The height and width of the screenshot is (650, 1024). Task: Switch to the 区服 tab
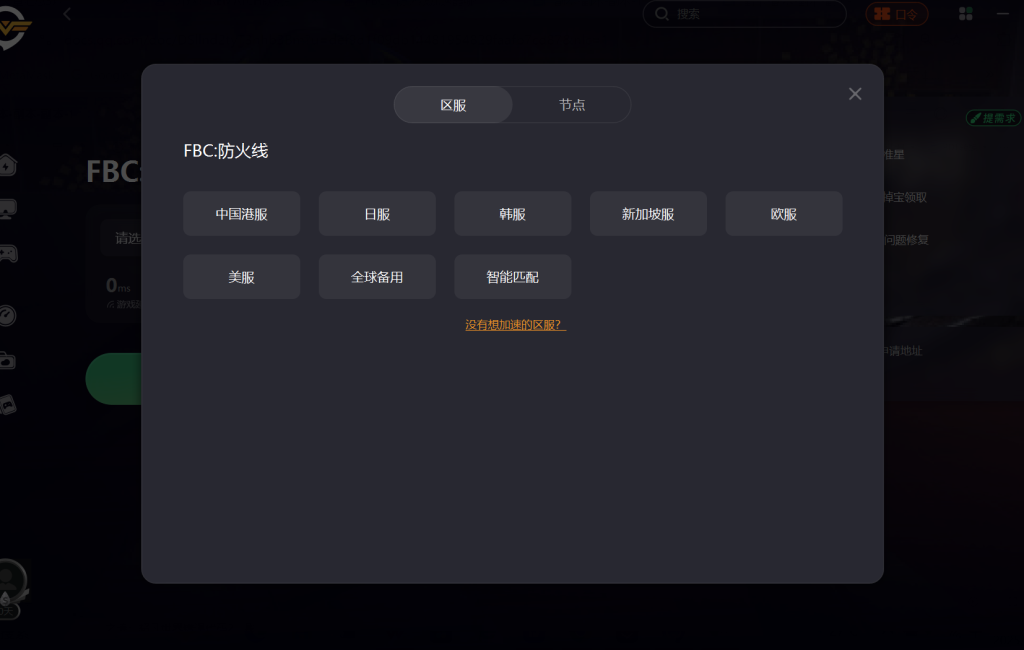[x=453, y=105]
